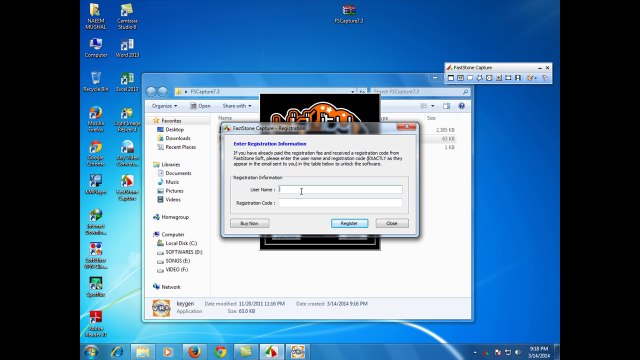Screen dimensions: 640x360
Task: Open Internet Explorer from taskbar
Action: point(117,351)
